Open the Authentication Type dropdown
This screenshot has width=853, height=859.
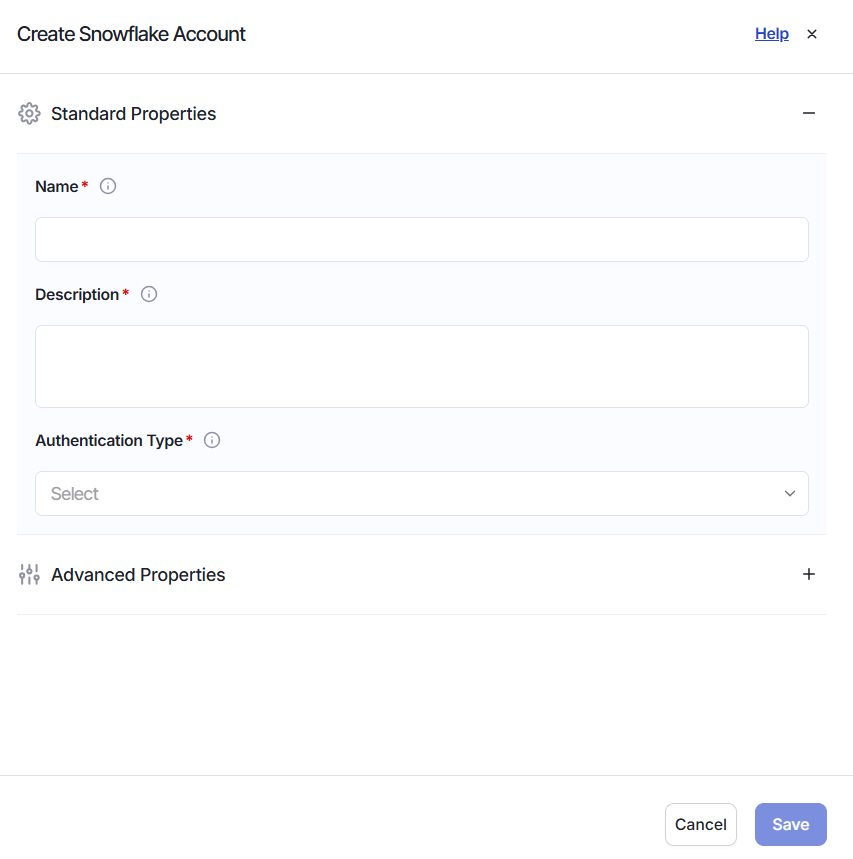click(x=422, y=494)
